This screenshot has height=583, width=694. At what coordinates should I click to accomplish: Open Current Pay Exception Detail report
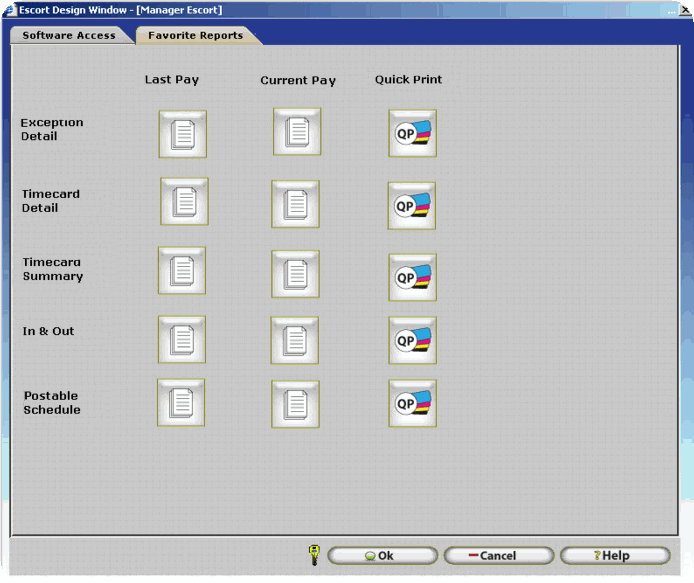pyautogui.click(x=297, y=132)
